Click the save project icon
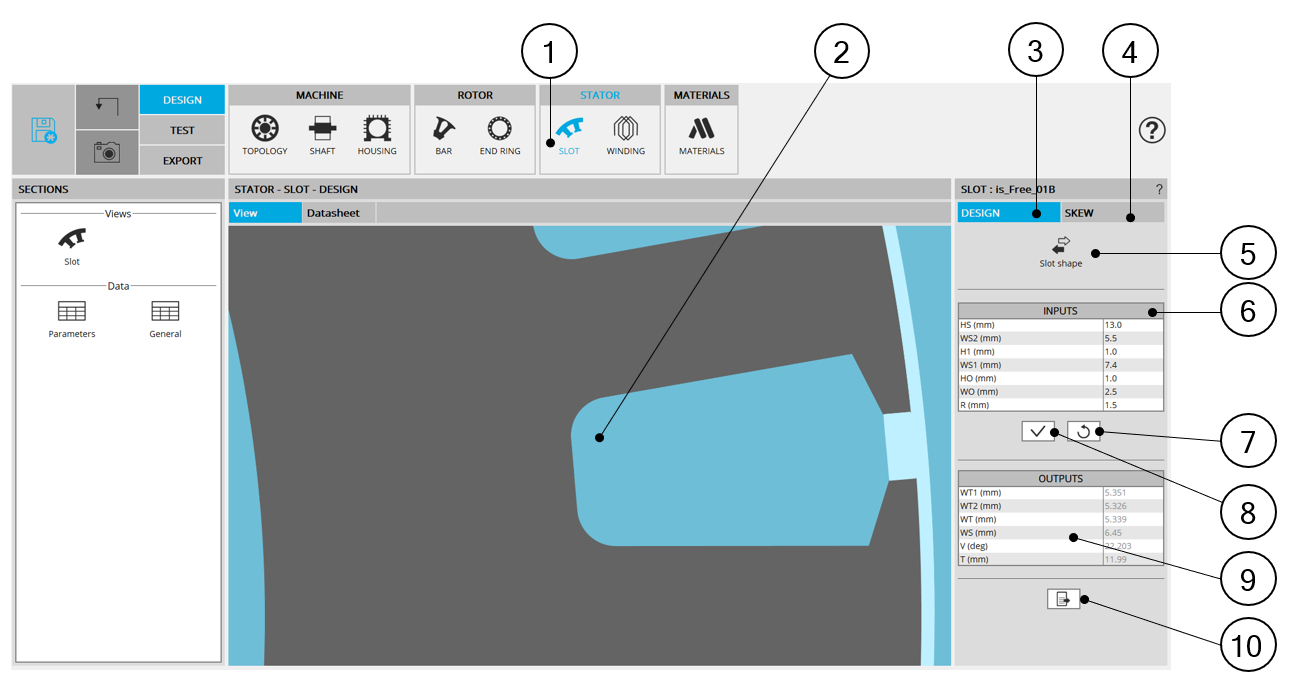Image resolution: width=1293 pixels, height=694 pixels. 43,130
